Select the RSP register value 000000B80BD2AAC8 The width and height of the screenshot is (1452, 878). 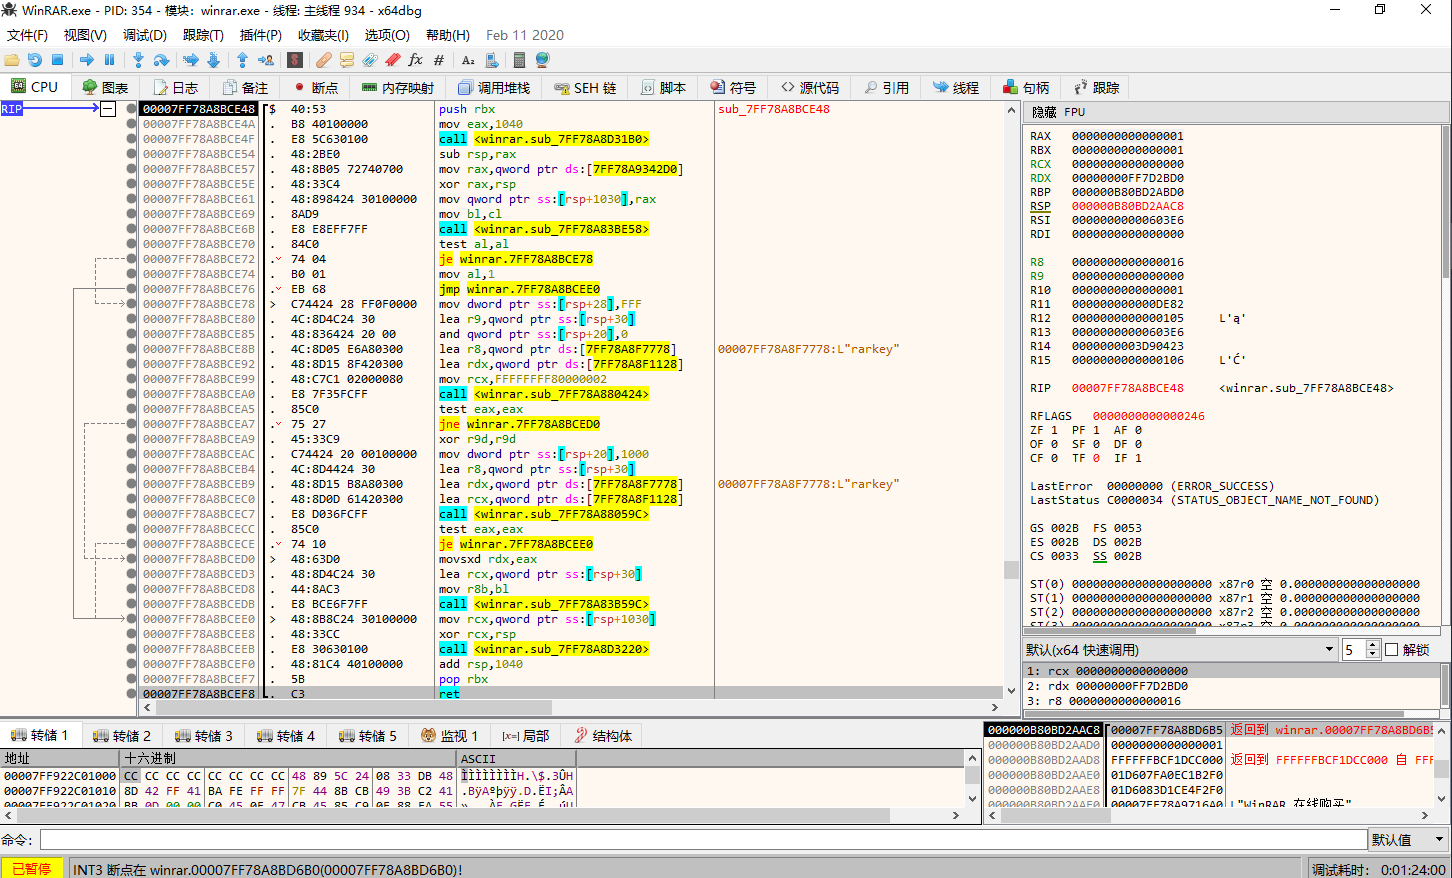[x=1127, y=206]
